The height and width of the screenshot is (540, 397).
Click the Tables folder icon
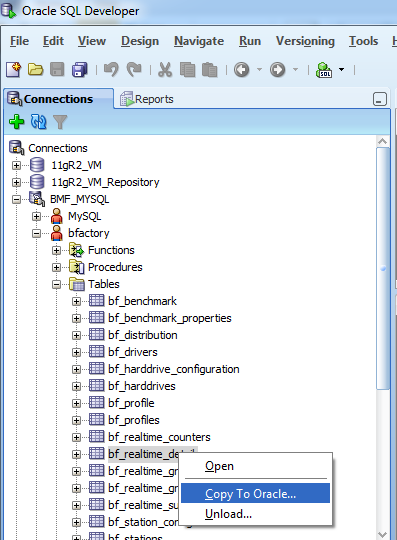pos(76,284)
